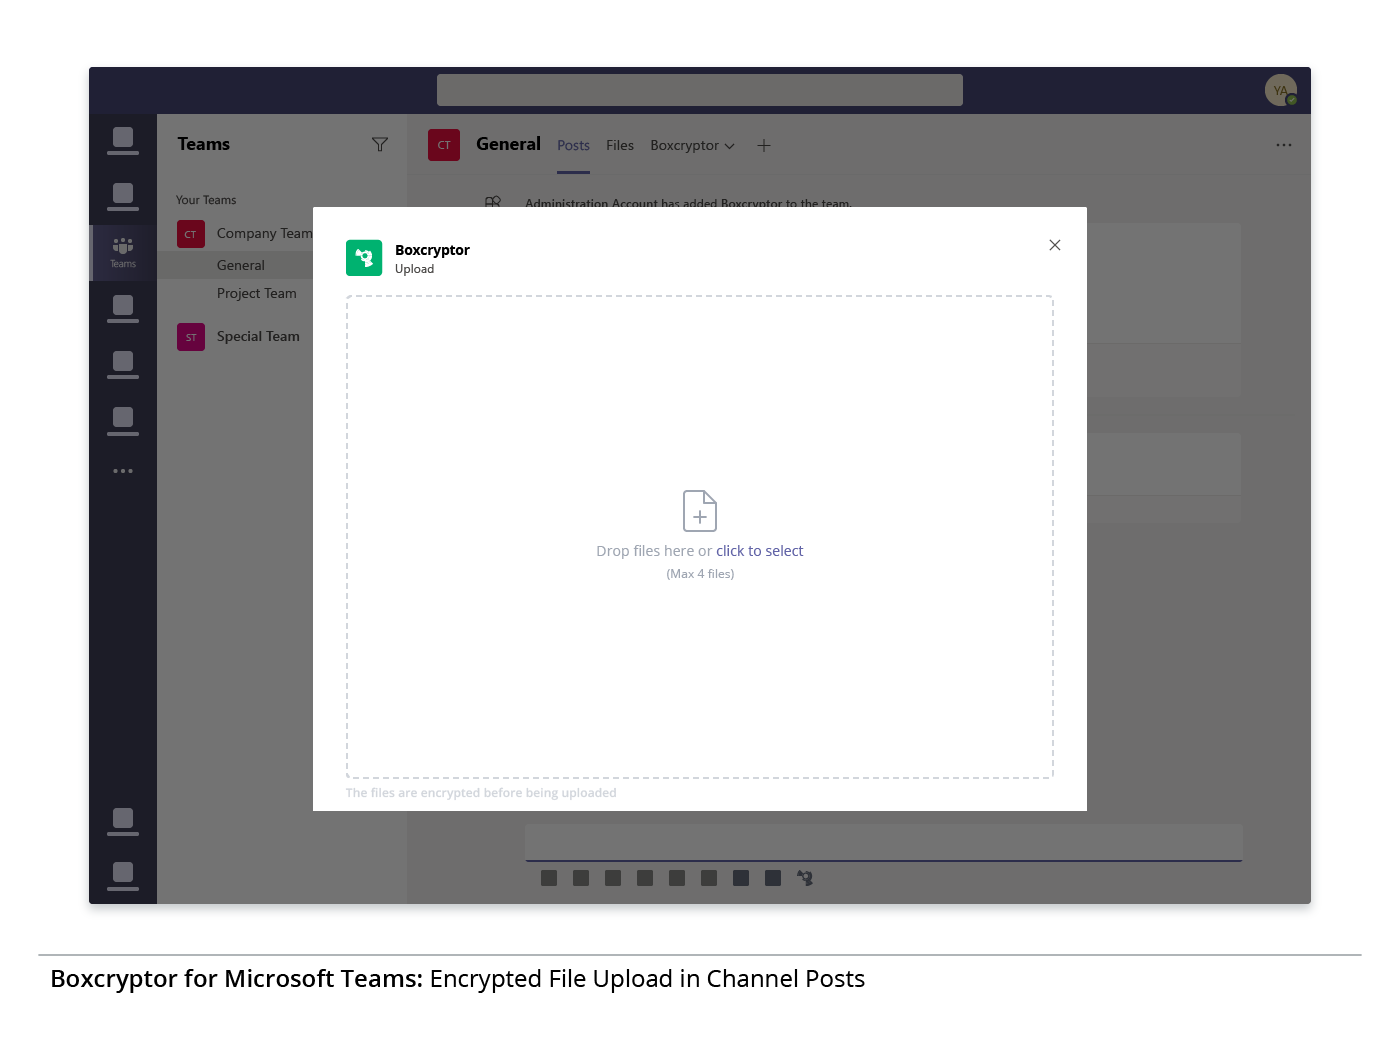This screenshot has width=1400, height=1050.
Task: Switch to the Posts tab
Action: (573, 145)
